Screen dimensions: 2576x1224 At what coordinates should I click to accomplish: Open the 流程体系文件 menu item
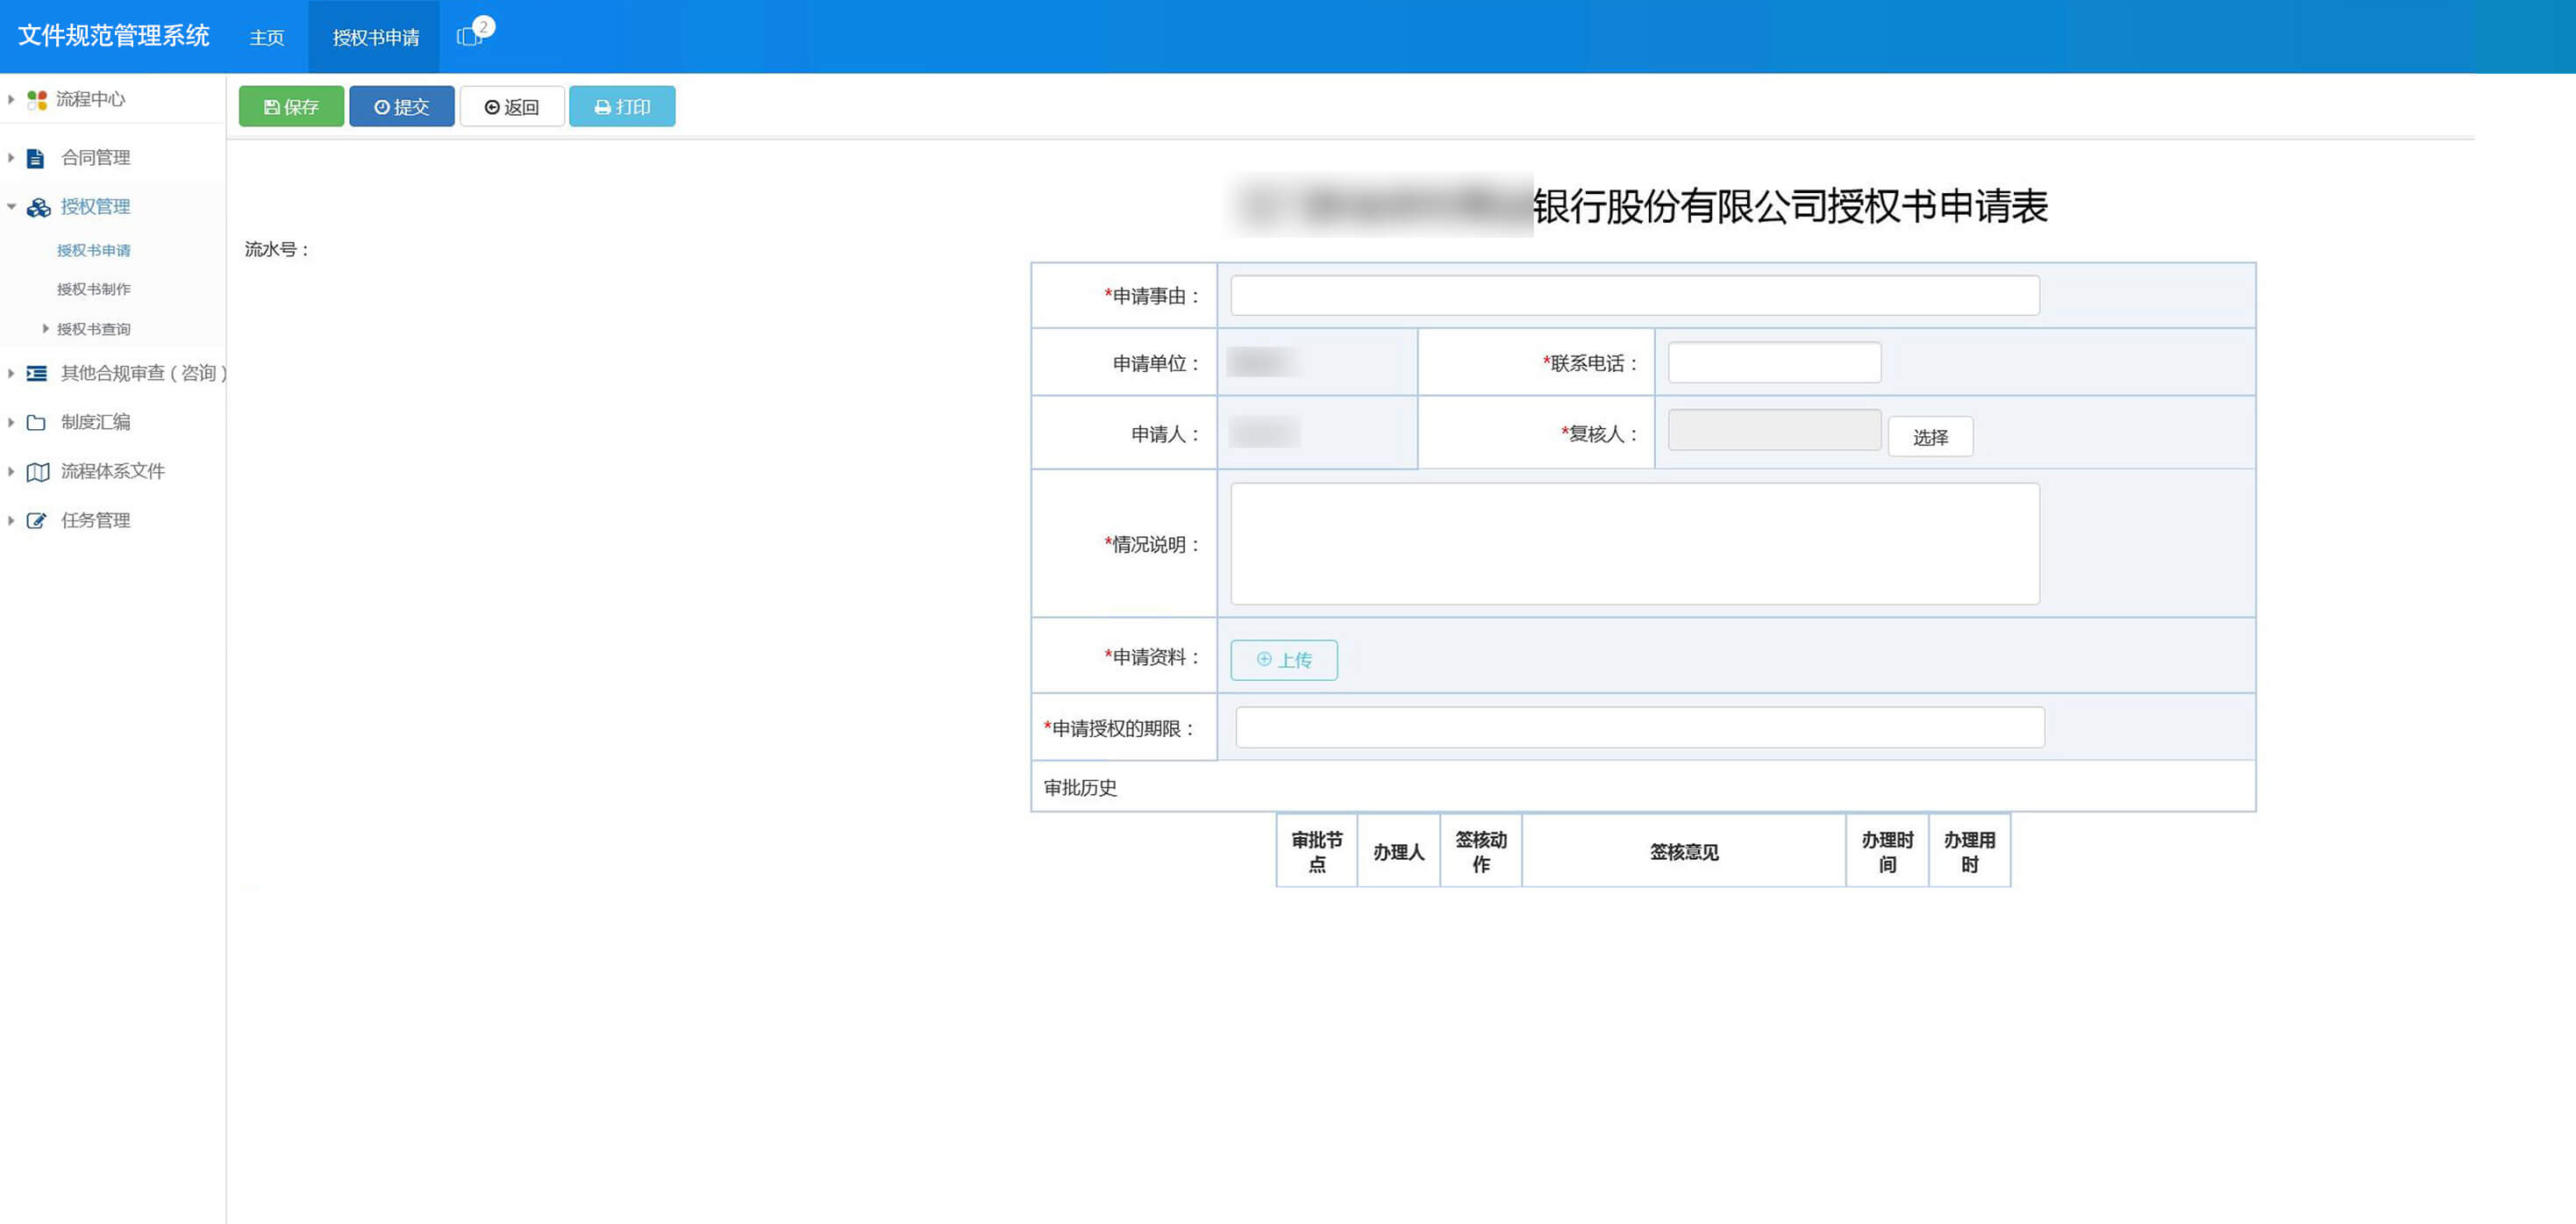point(113,471)
